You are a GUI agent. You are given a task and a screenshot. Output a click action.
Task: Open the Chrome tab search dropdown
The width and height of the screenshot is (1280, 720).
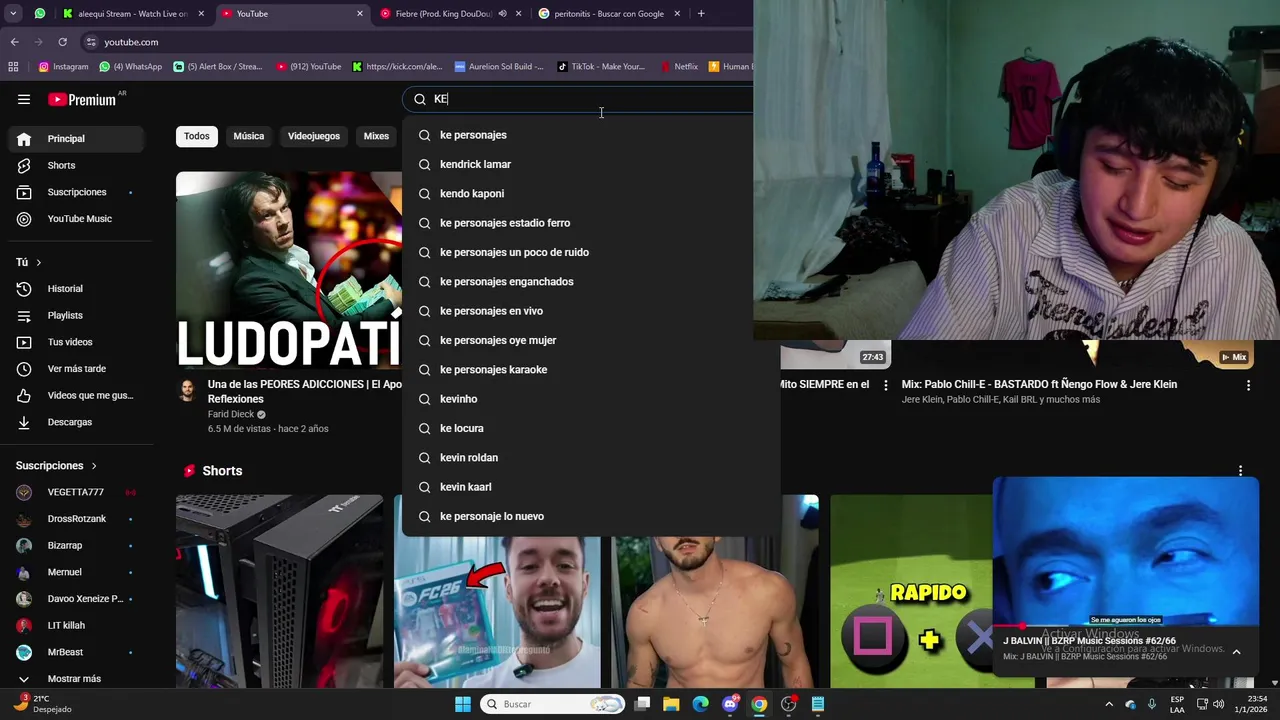pyautogui.click(x=14, y=14)
